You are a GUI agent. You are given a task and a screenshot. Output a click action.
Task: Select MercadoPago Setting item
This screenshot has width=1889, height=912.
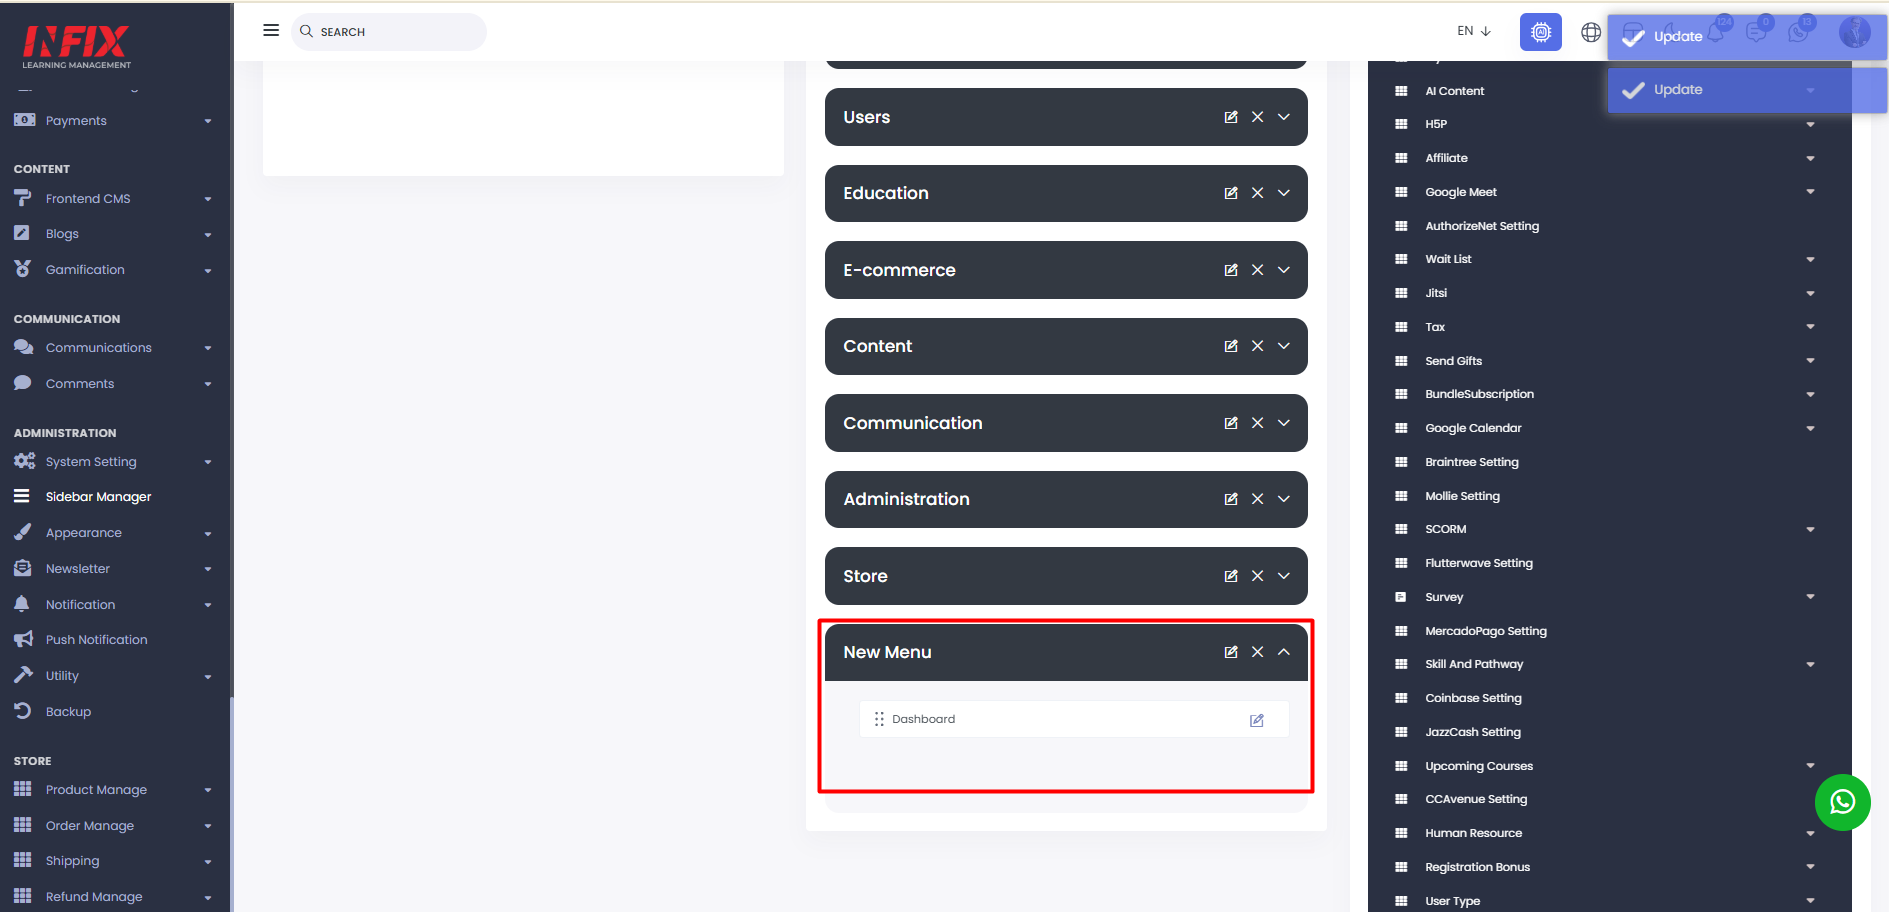pos(1485,631)
